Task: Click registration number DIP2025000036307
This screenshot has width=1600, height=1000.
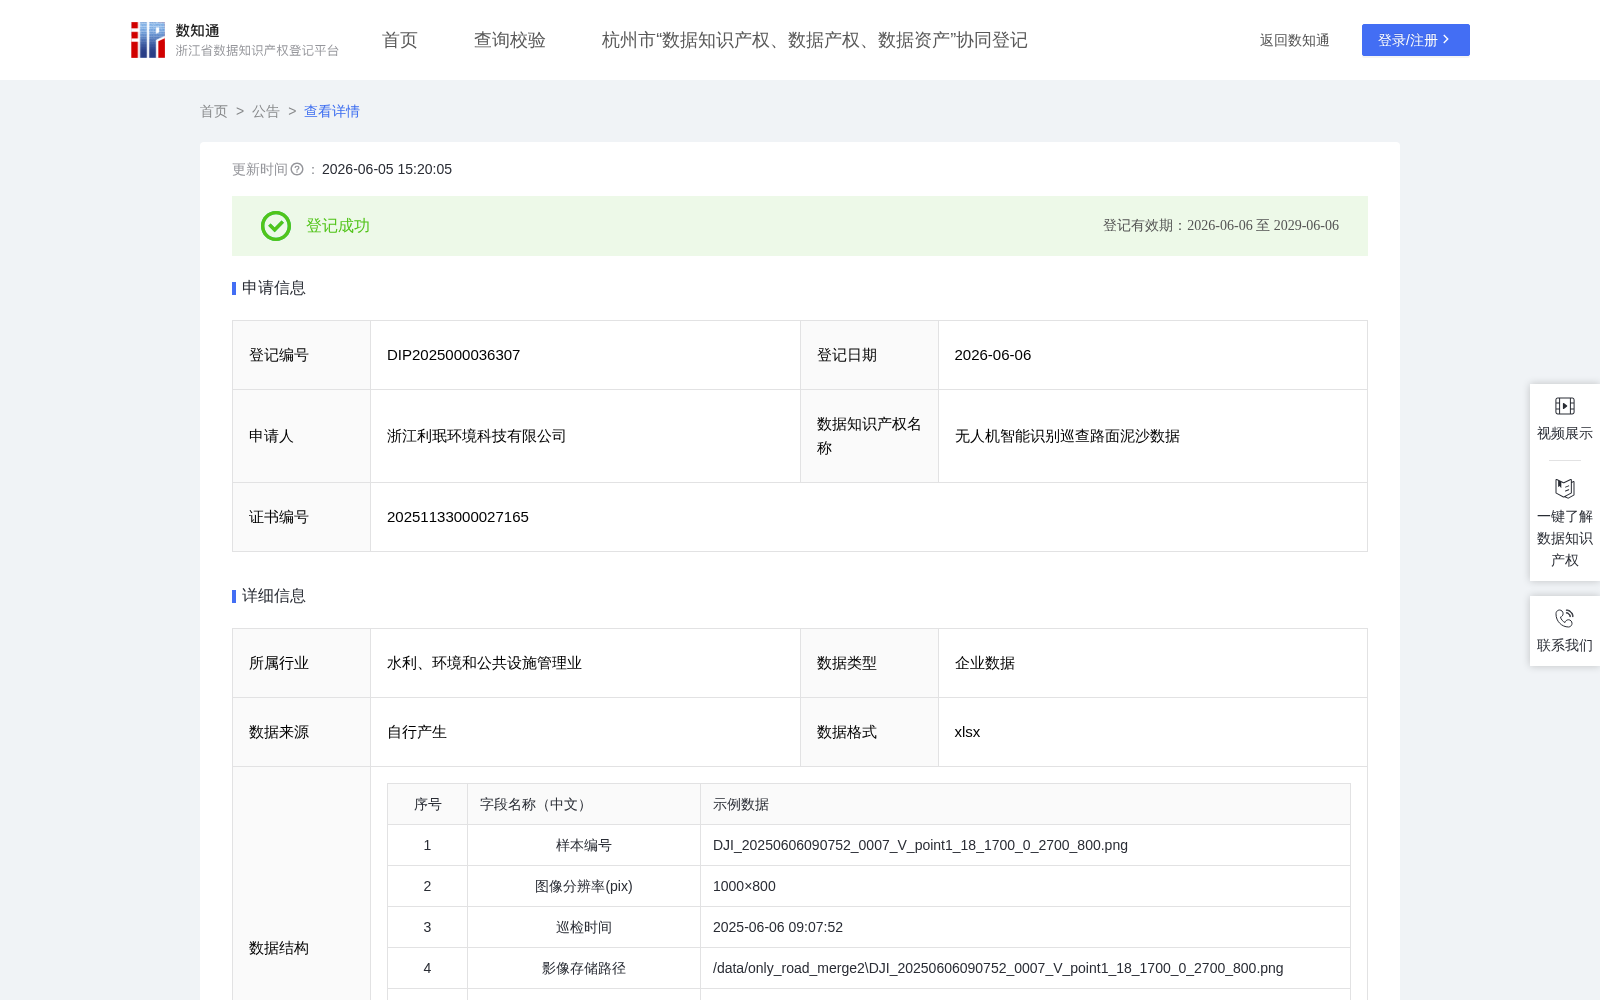Action: pos(454,355)
